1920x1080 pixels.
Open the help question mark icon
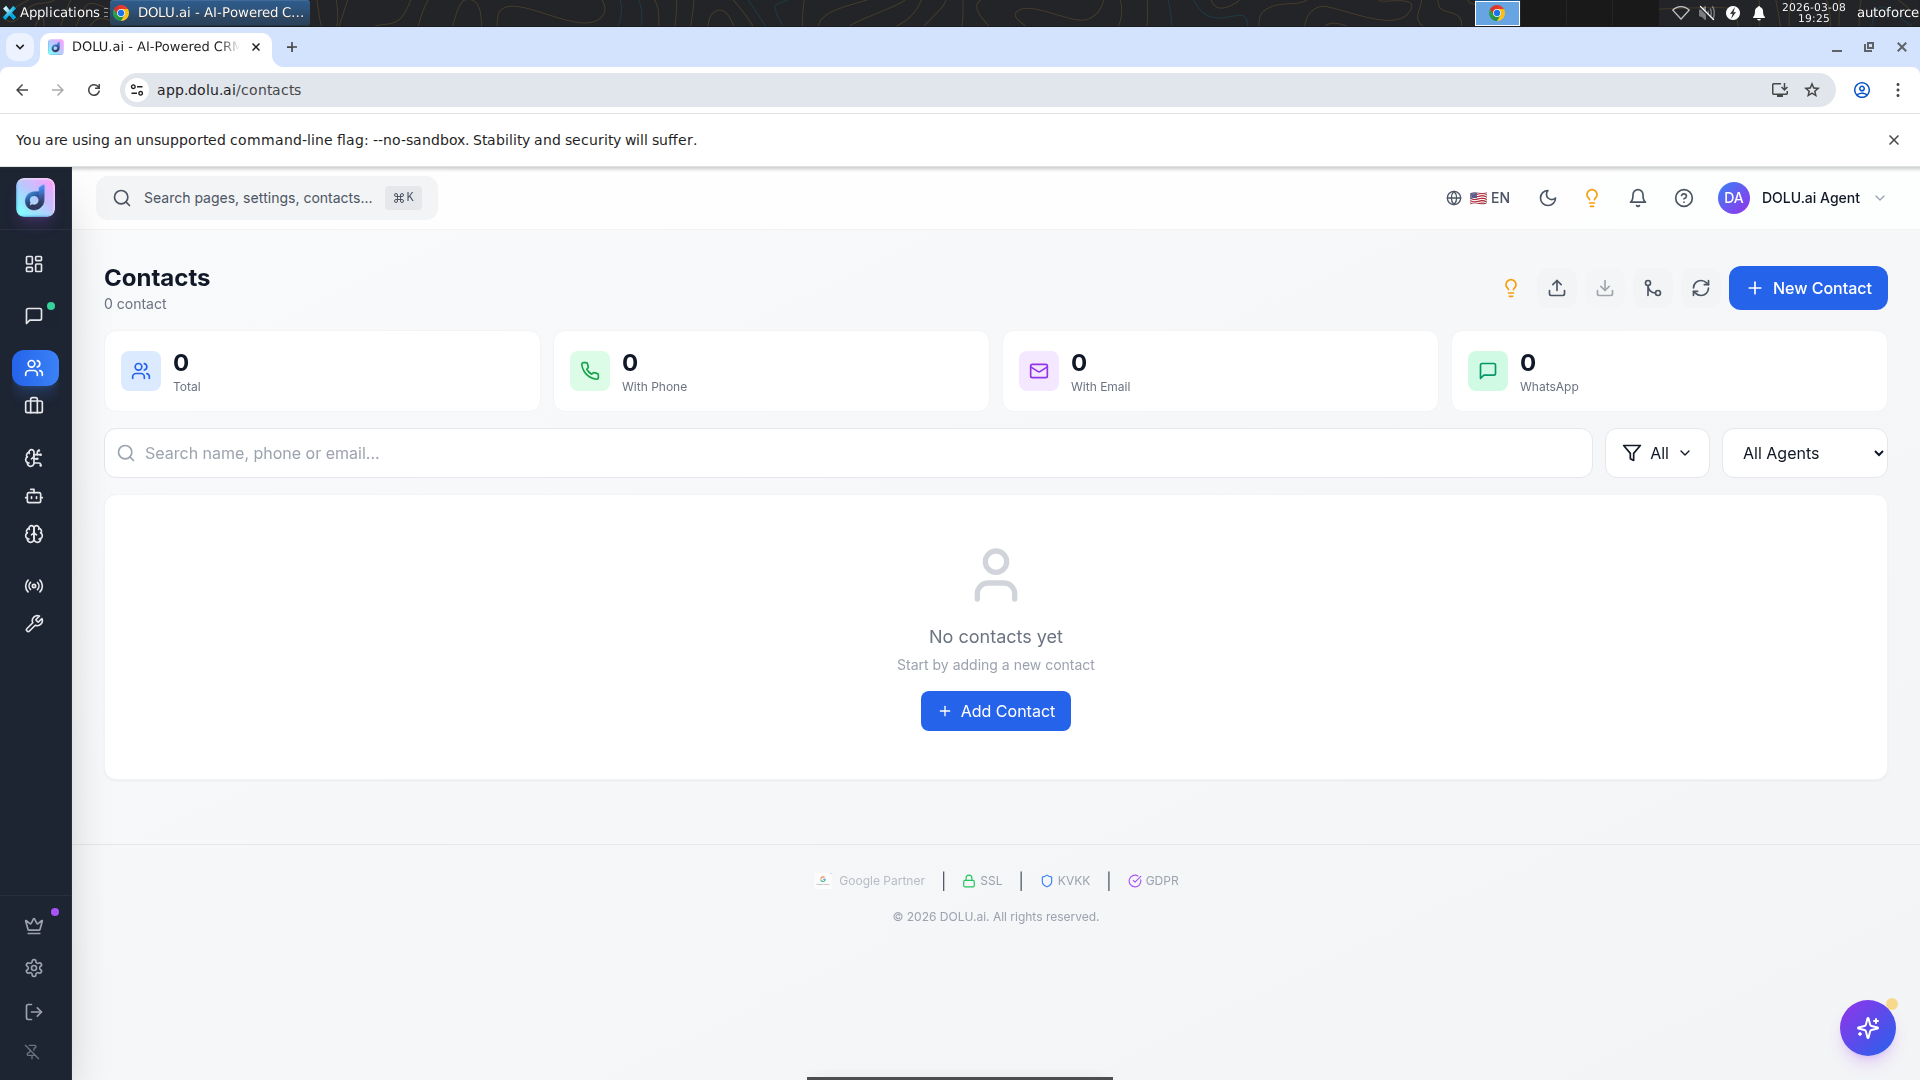click(x=1684, y=198)
